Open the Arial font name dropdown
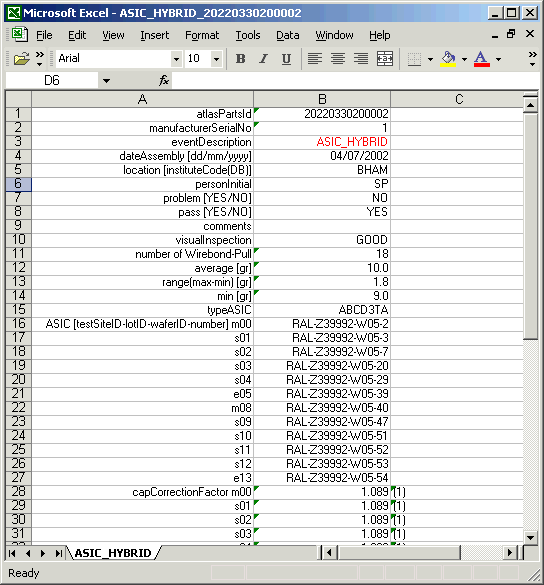Viewport: 544px width, 585px height. 176,59
